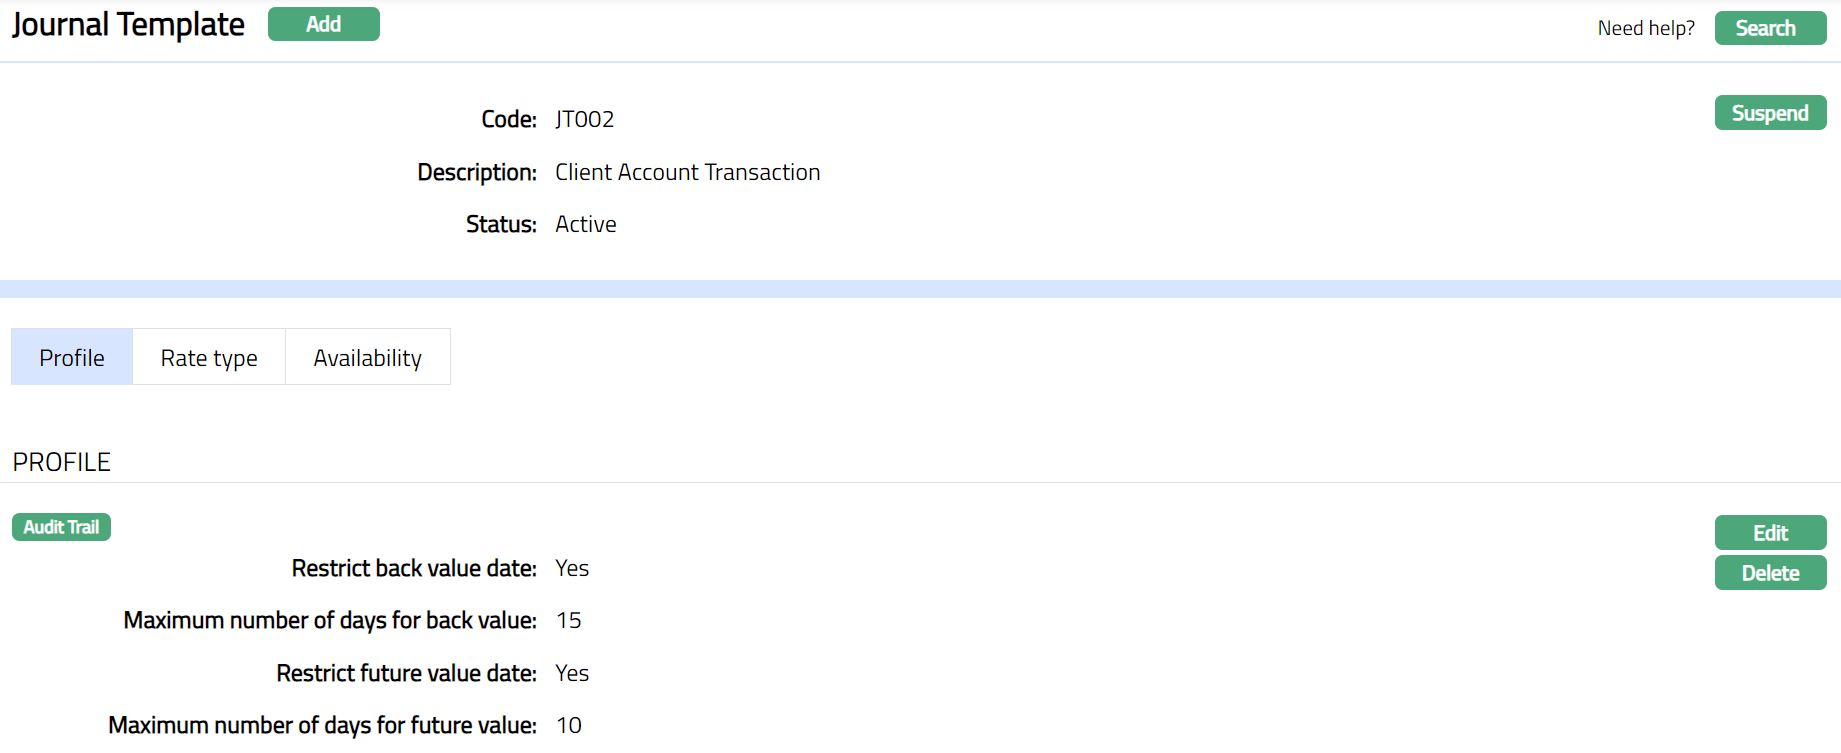Click the PROFILE section heading
The height and width of the screenshot is (753, 1841).
(x=62, y=462)
